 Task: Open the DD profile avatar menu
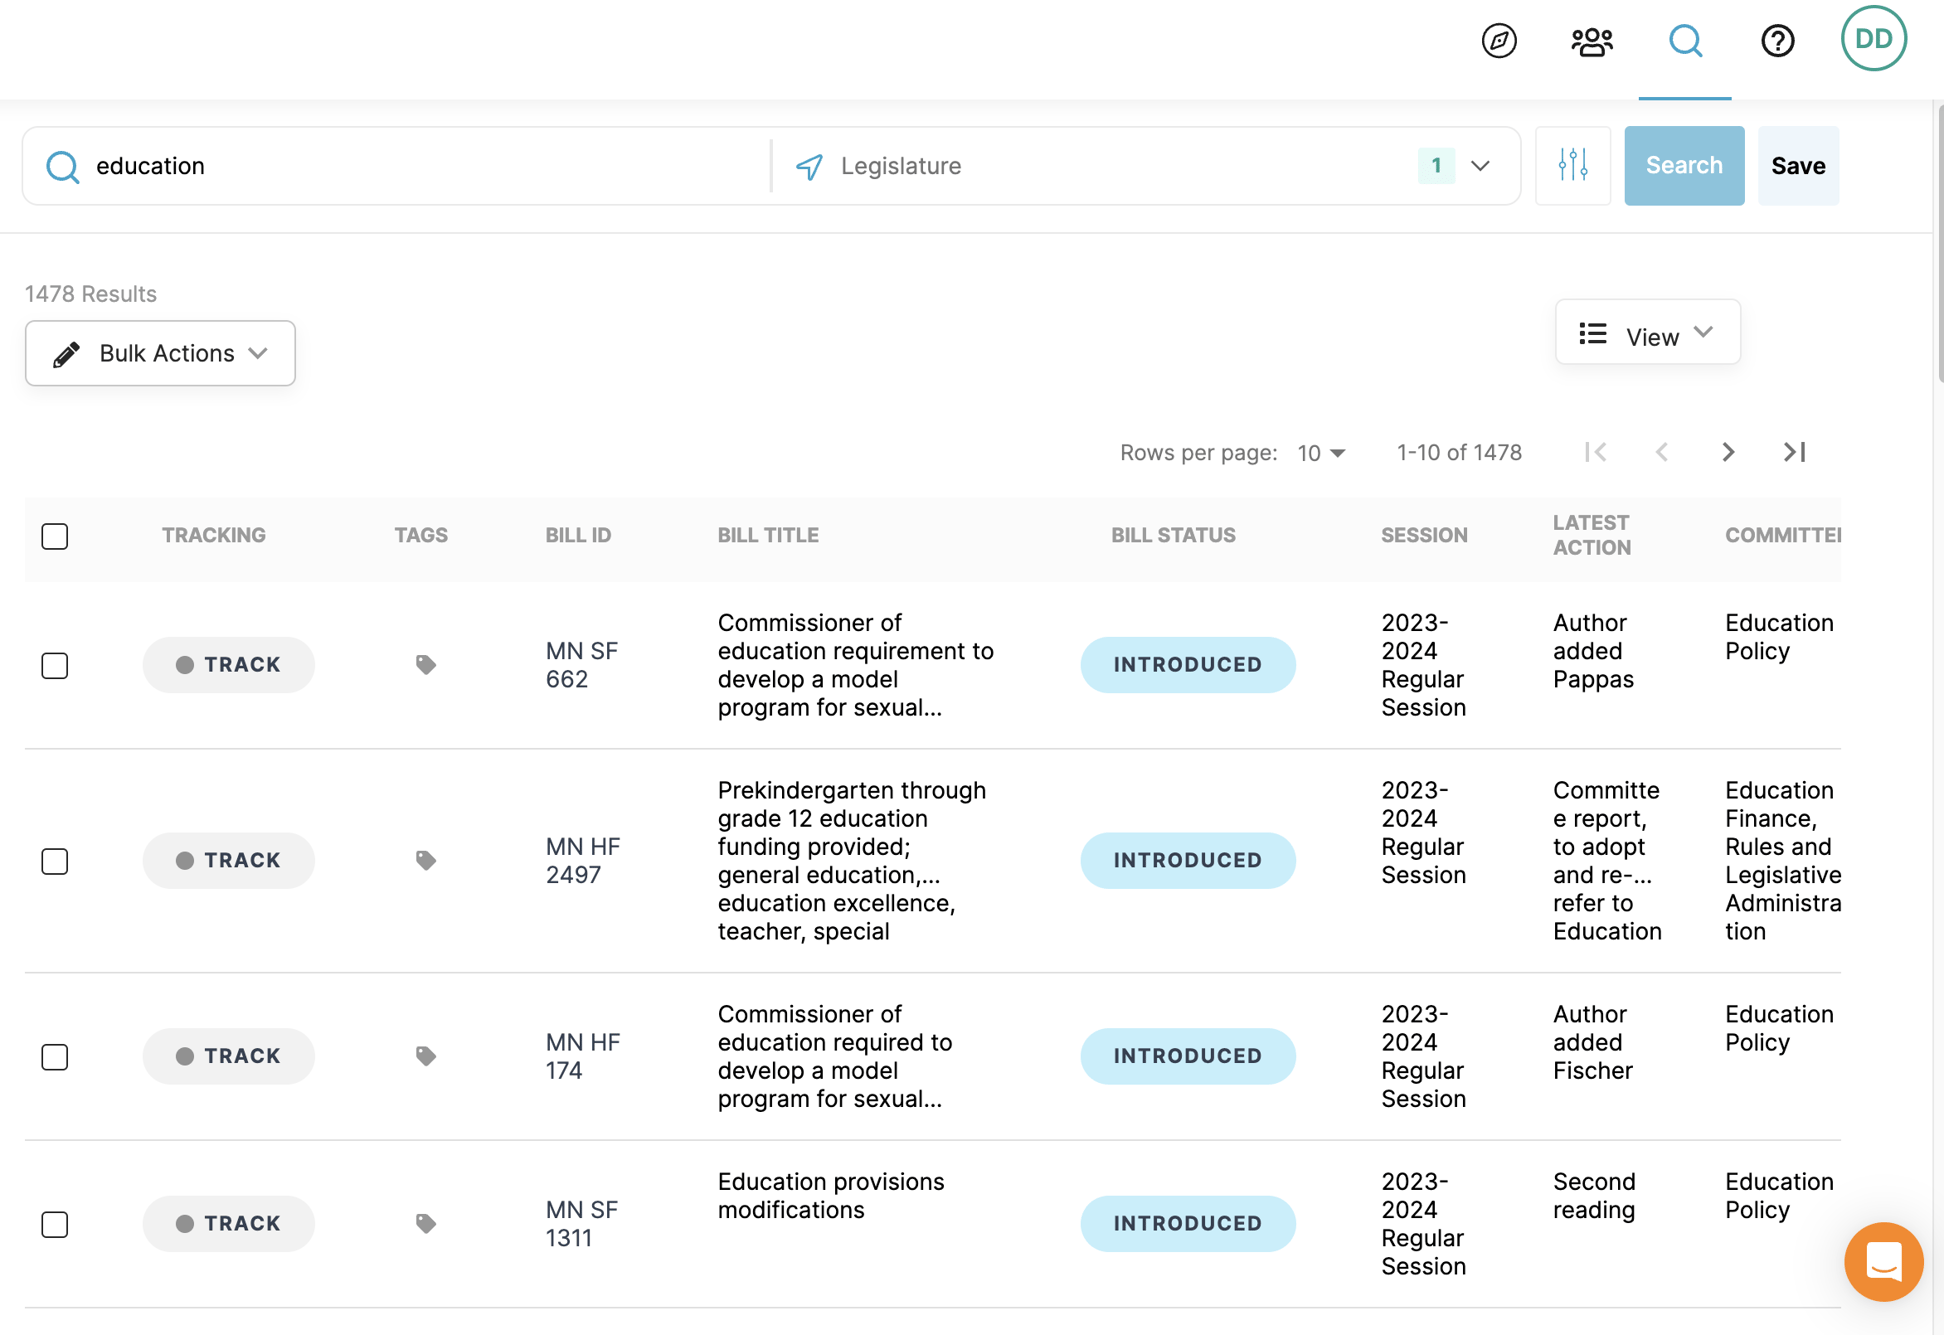point(1873,39)
